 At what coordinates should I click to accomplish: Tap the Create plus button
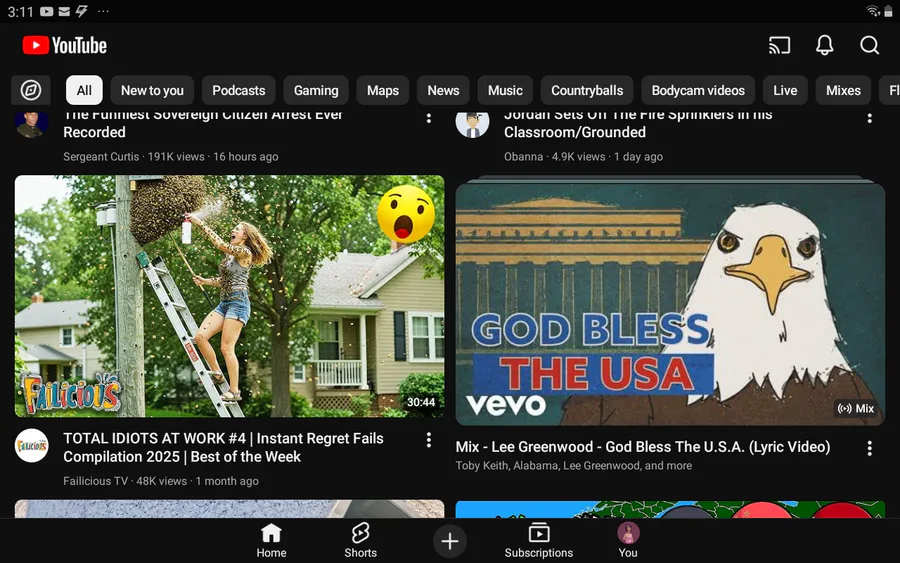tap(449, 541)
